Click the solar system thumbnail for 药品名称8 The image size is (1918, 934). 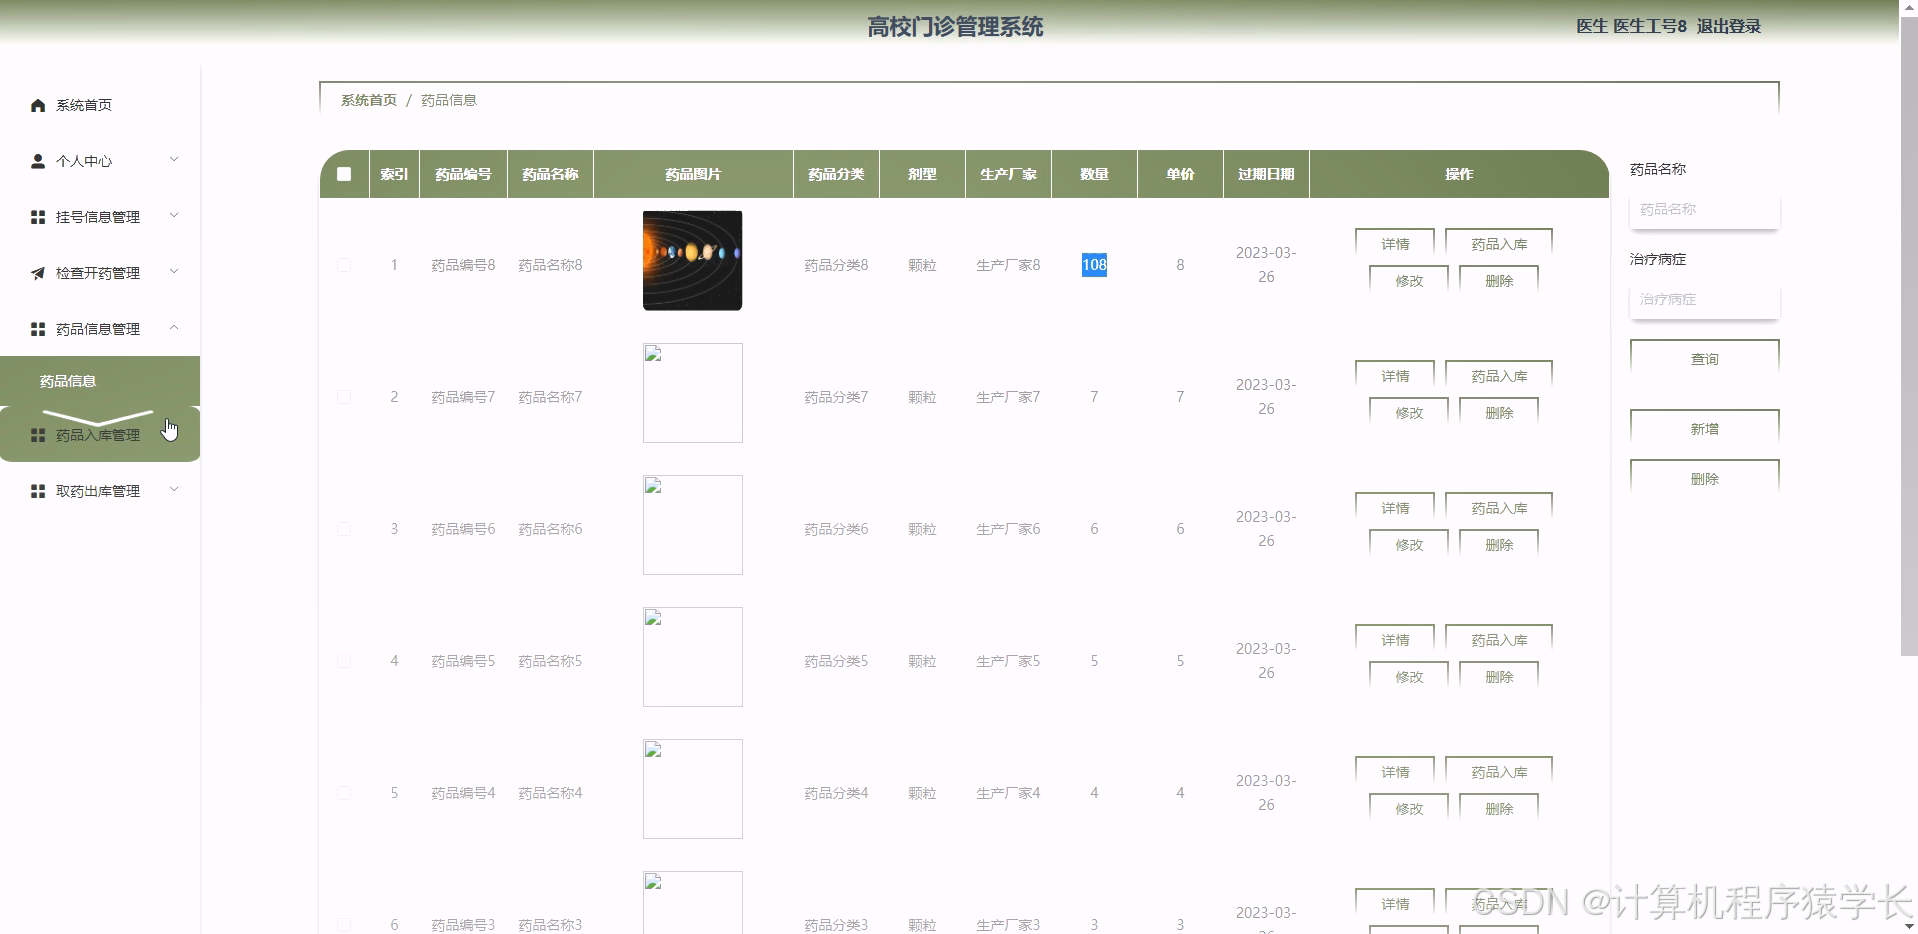(693, 261)
